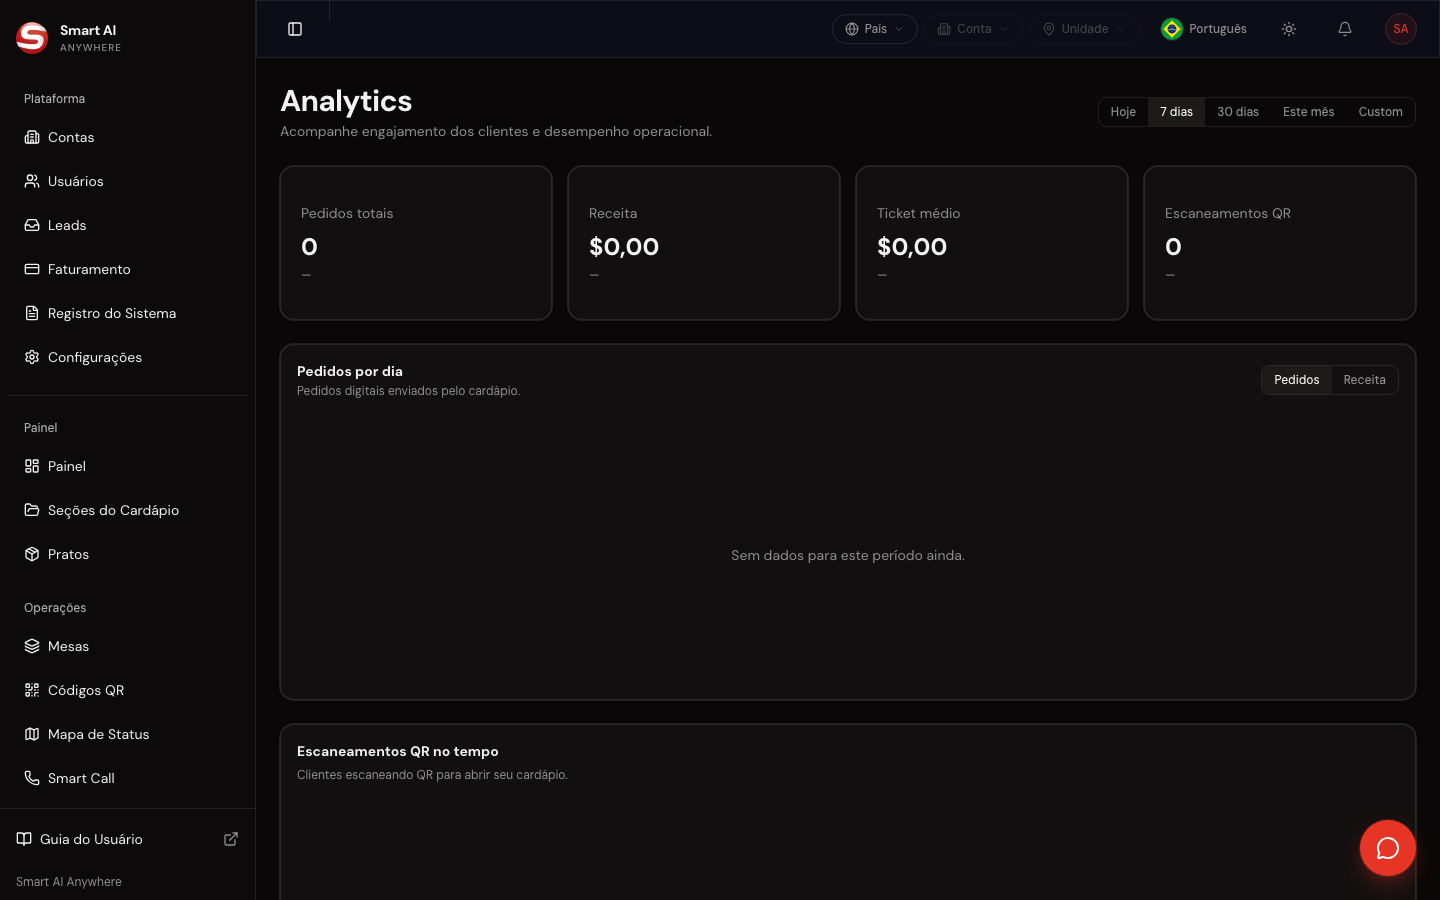The width and height of the screenshot is (1440, 900).
Task: Click the Configurações gear icon
Action: [x=32, y=357]
